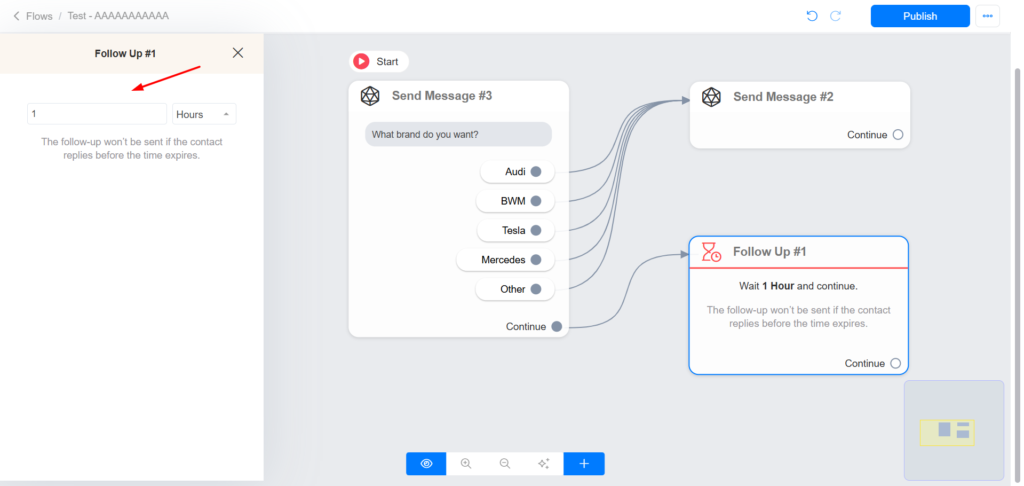Open the Hours time unit dropdown
Viewport: 1024px width, 486px height.
(204, 114)
